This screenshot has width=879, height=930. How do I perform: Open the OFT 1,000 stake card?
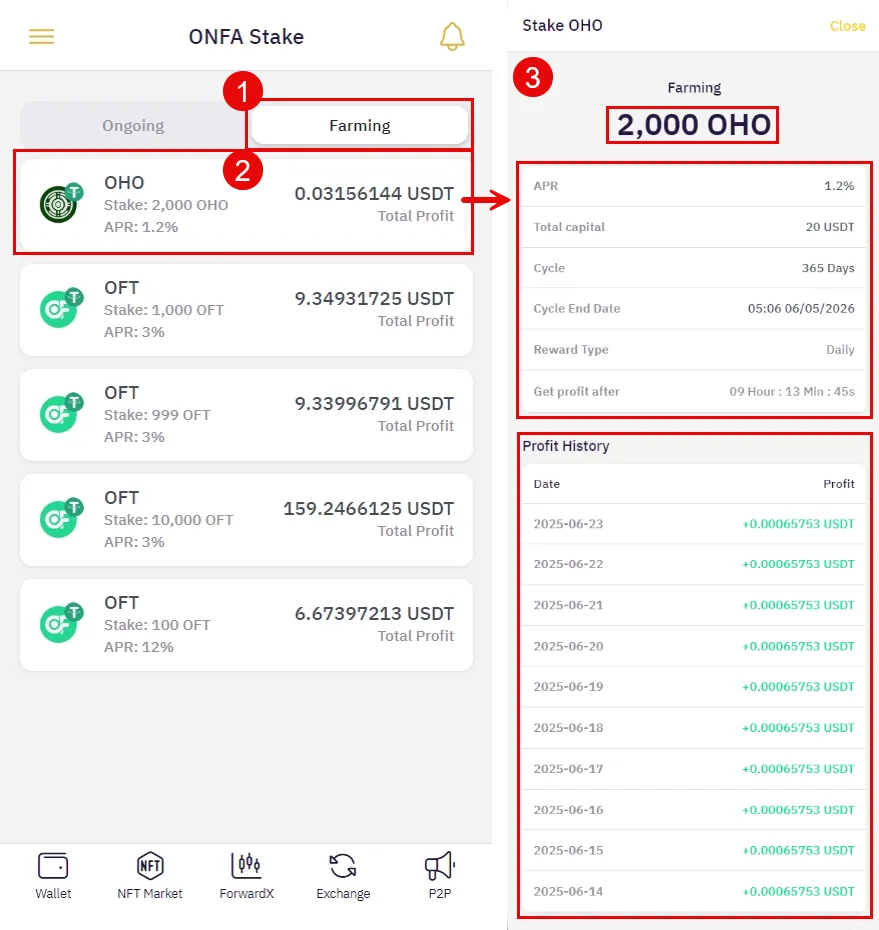tap(246, 310)
